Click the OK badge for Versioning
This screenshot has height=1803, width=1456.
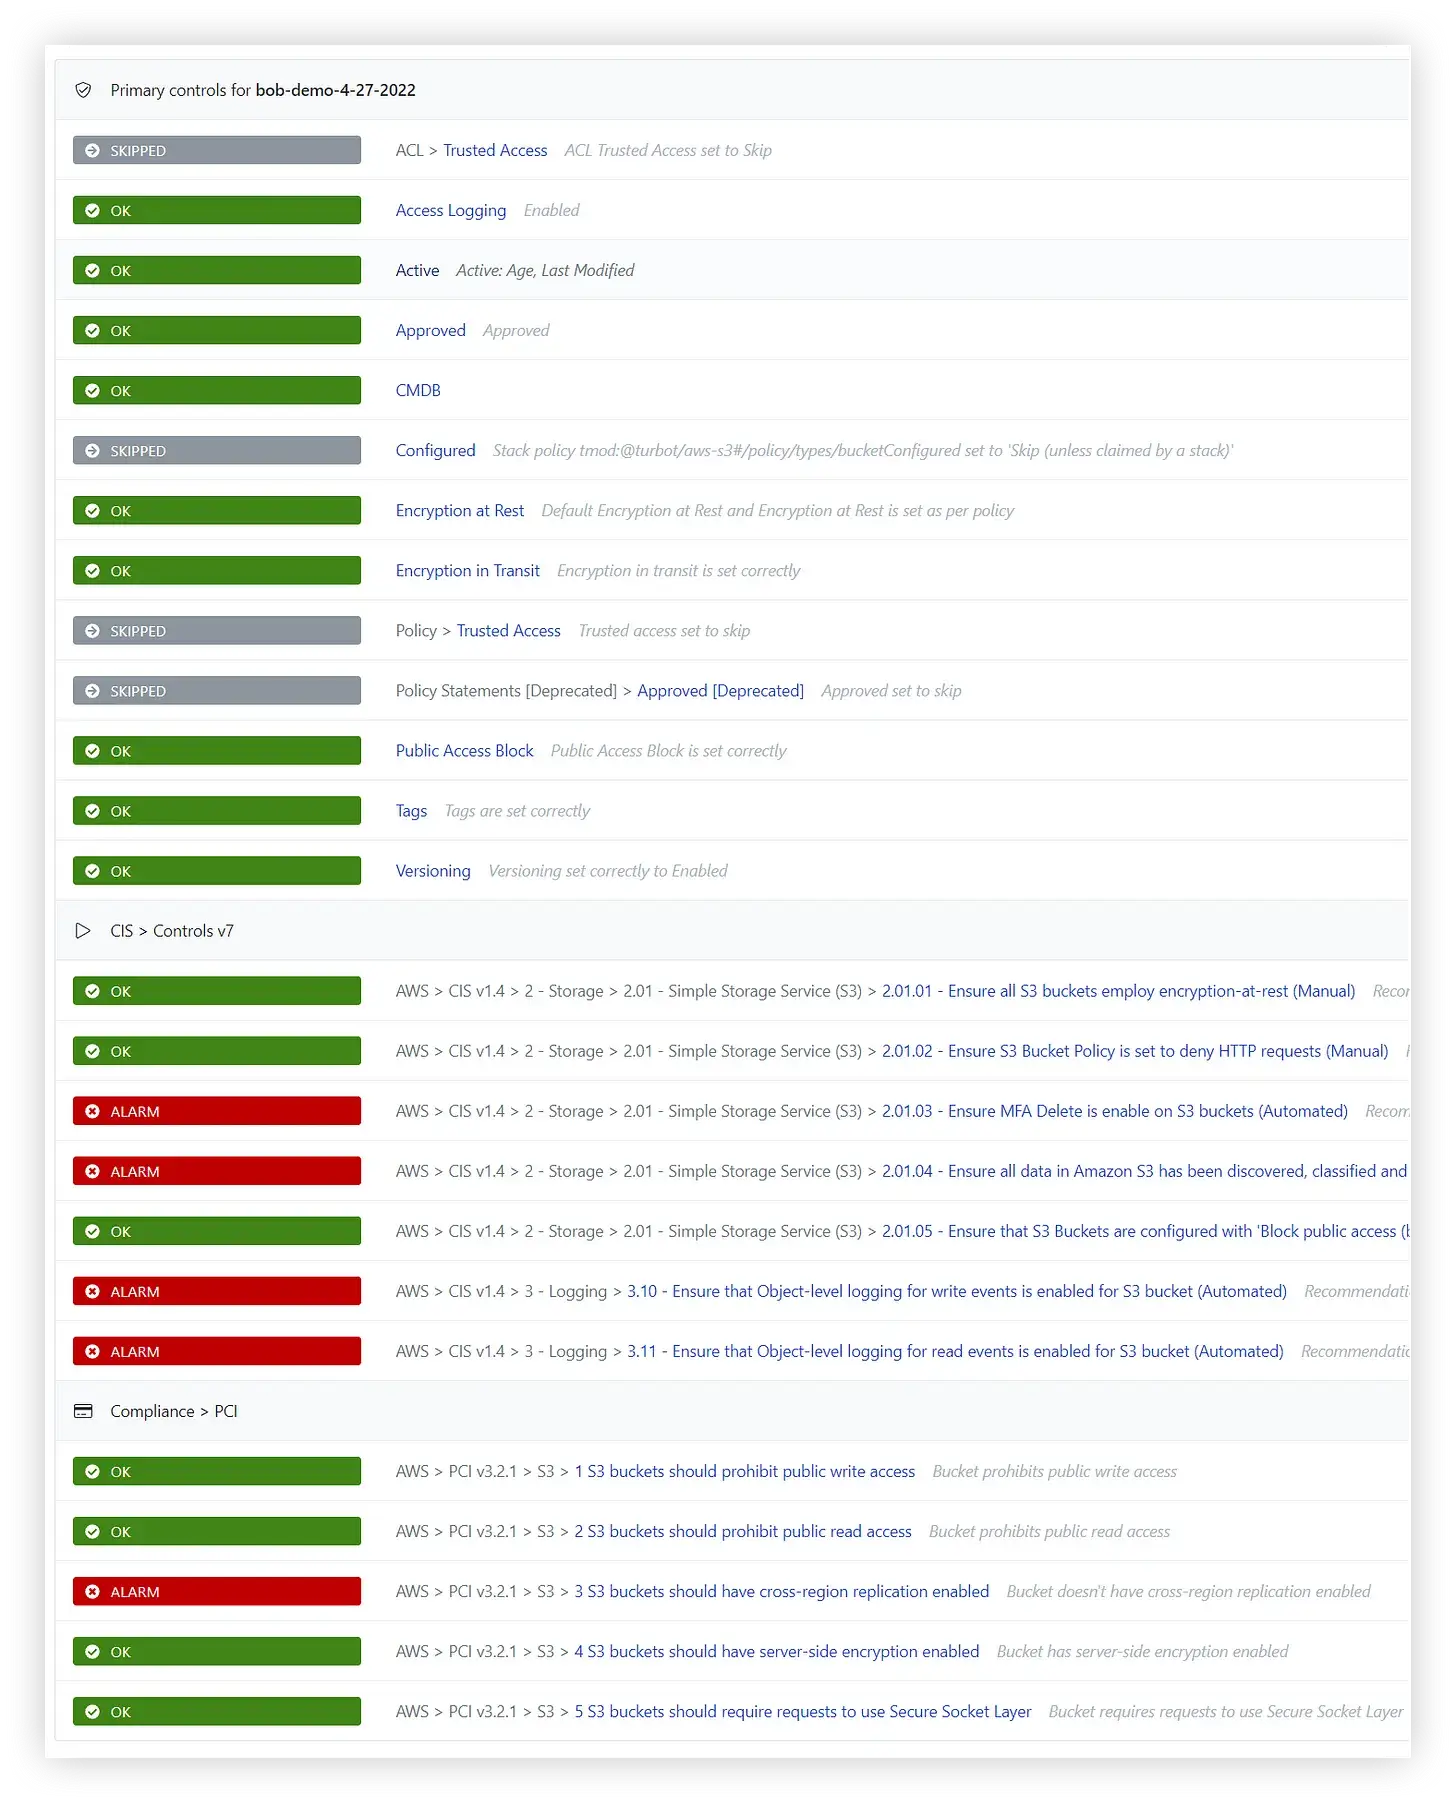tap(217, 870)
